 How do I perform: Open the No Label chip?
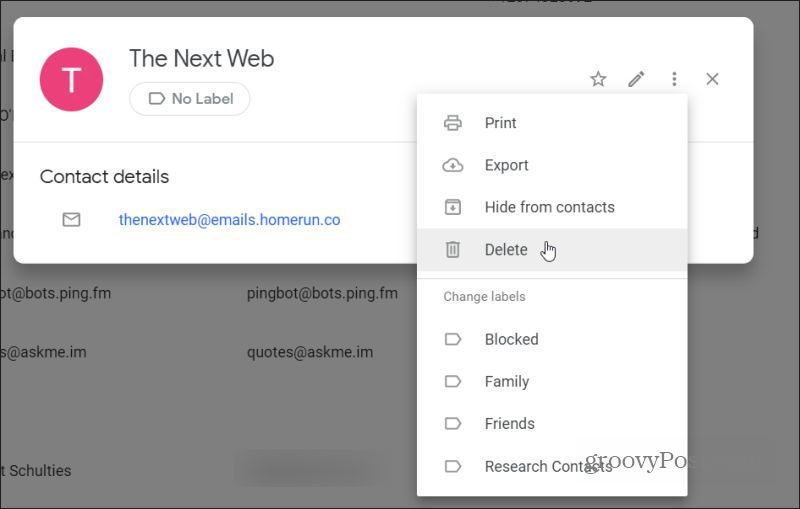tap(190, 98)
